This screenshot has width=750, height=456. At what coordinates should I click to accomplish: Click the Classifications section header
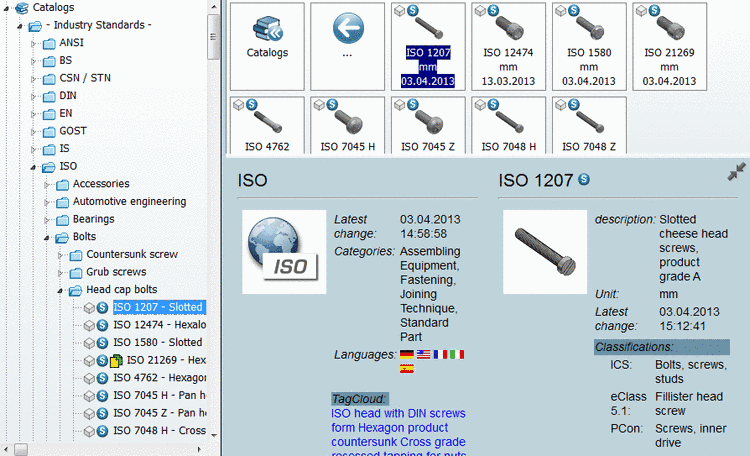tap(662, 347)
